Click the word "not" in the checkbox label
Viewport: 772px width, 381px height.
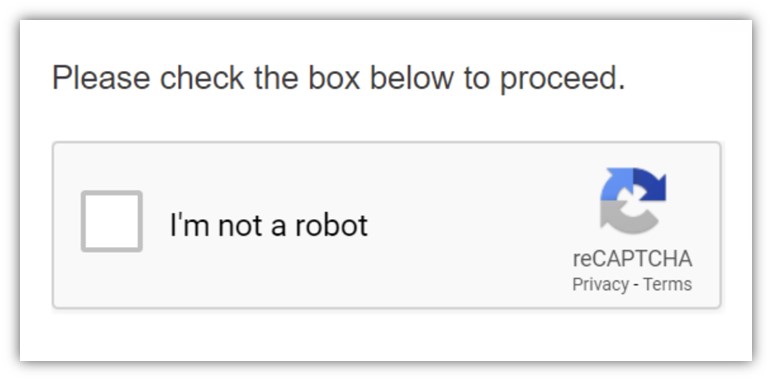pos(239,226)
